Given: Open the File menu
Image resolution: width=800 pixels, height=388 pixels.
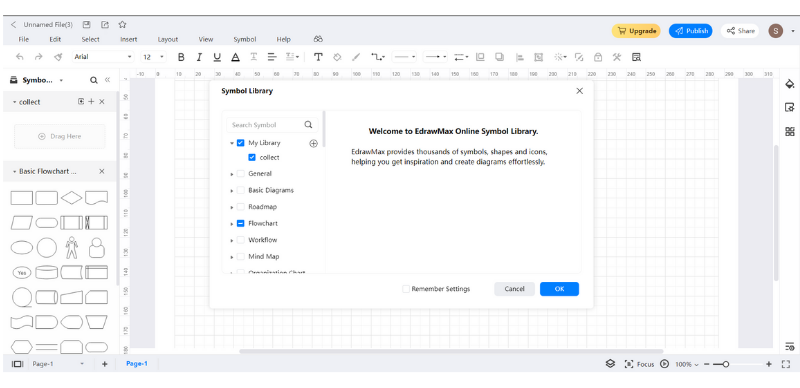Looking at the screenshot, I should coord(23,39).
